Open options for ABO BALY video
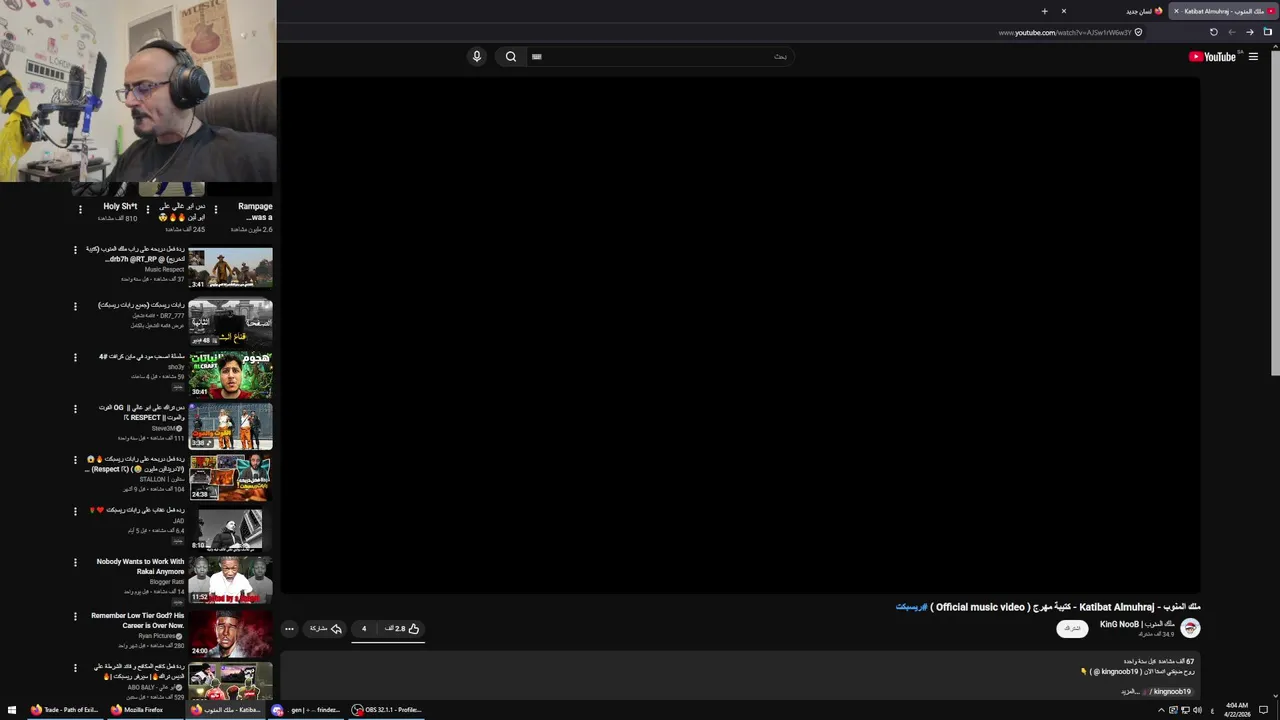This screenshot has width=1280, height=720. pos(75,668)
